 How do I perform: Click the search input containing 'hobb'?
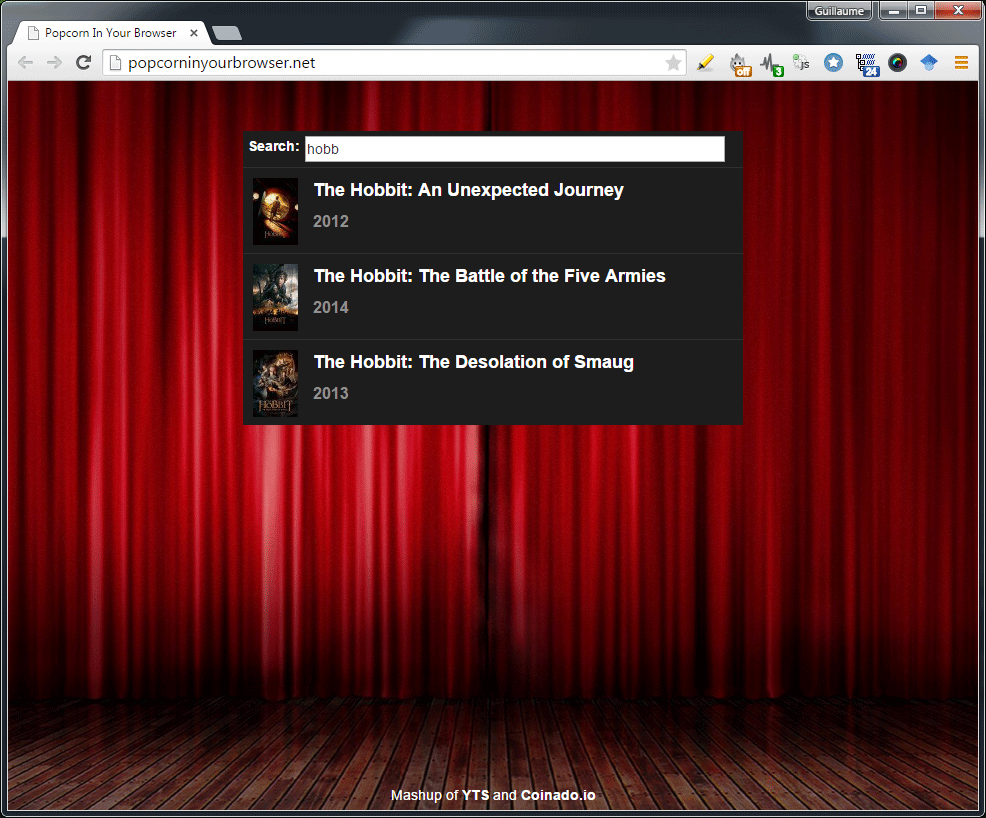514,149
